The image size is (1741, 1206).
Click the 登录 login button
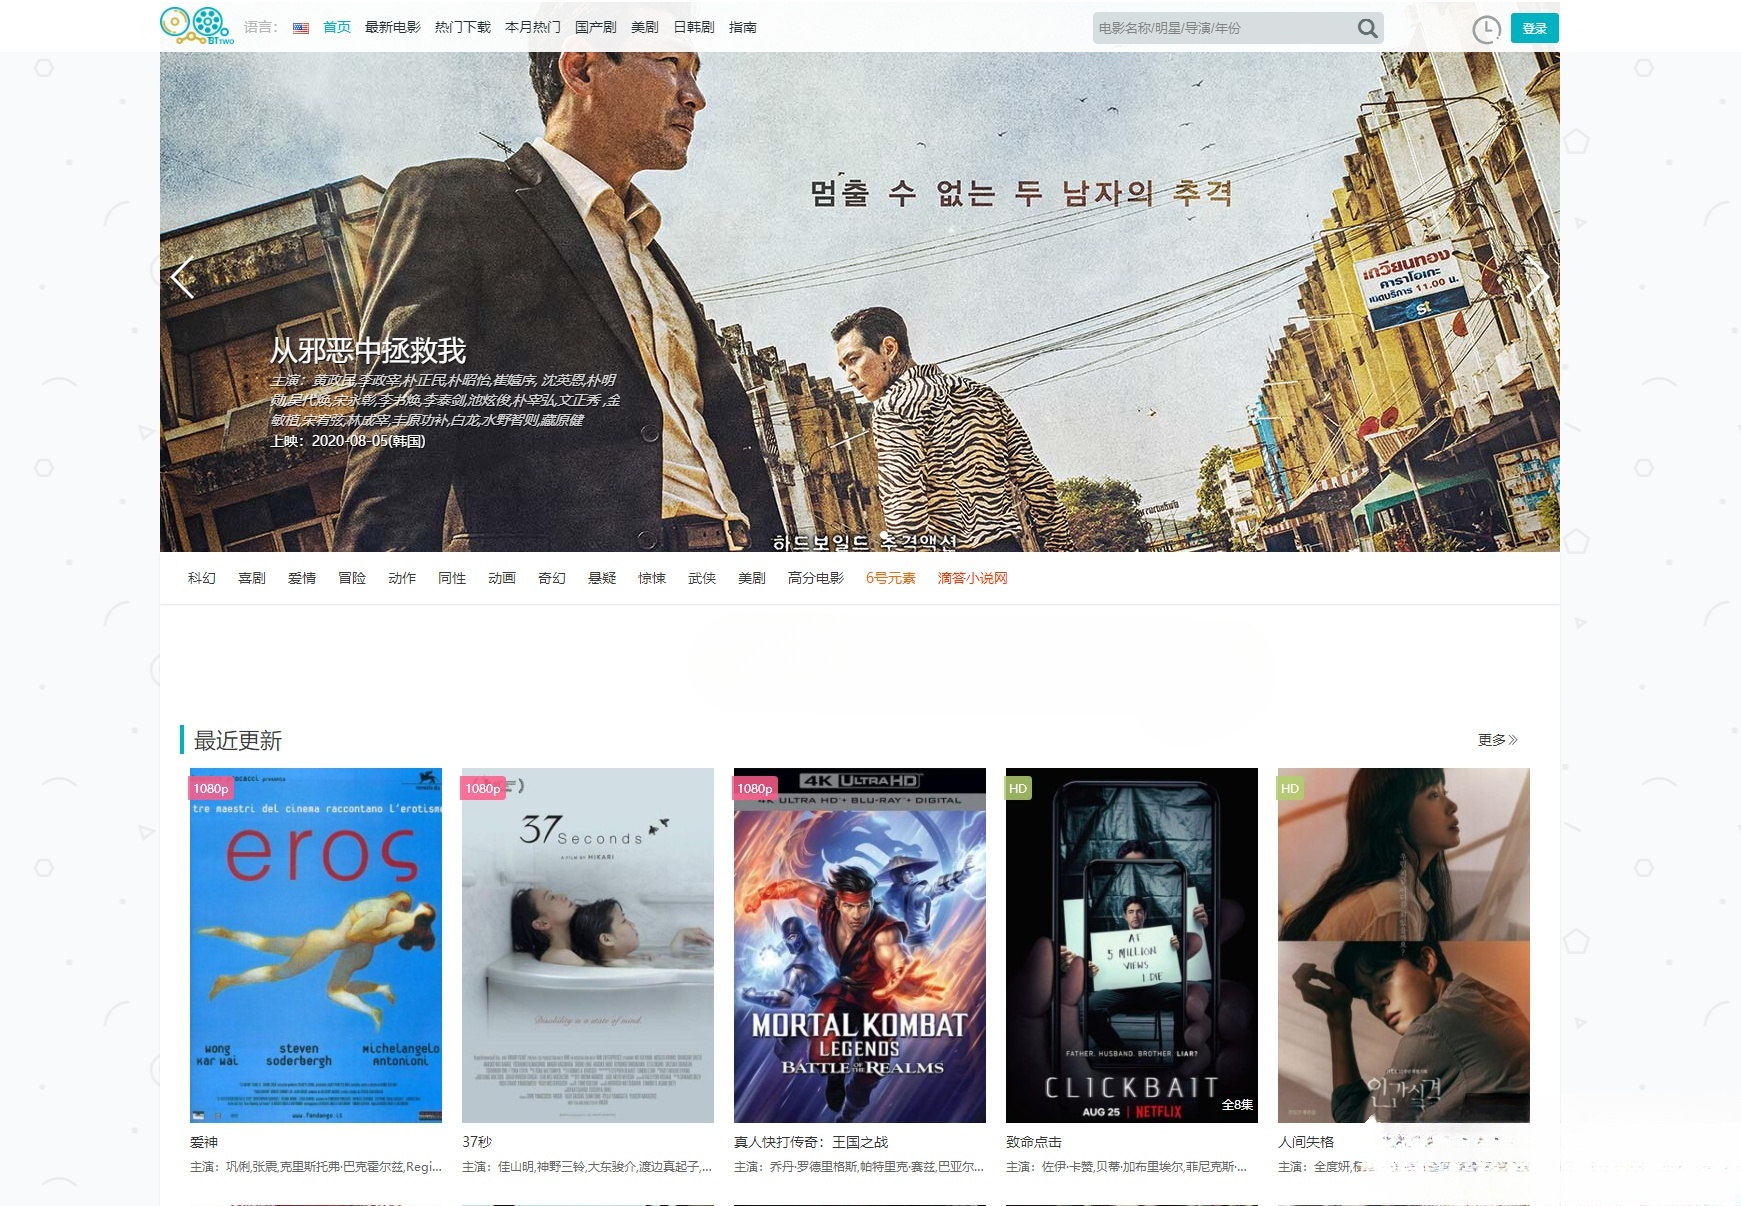click(x=1534, y=28)
